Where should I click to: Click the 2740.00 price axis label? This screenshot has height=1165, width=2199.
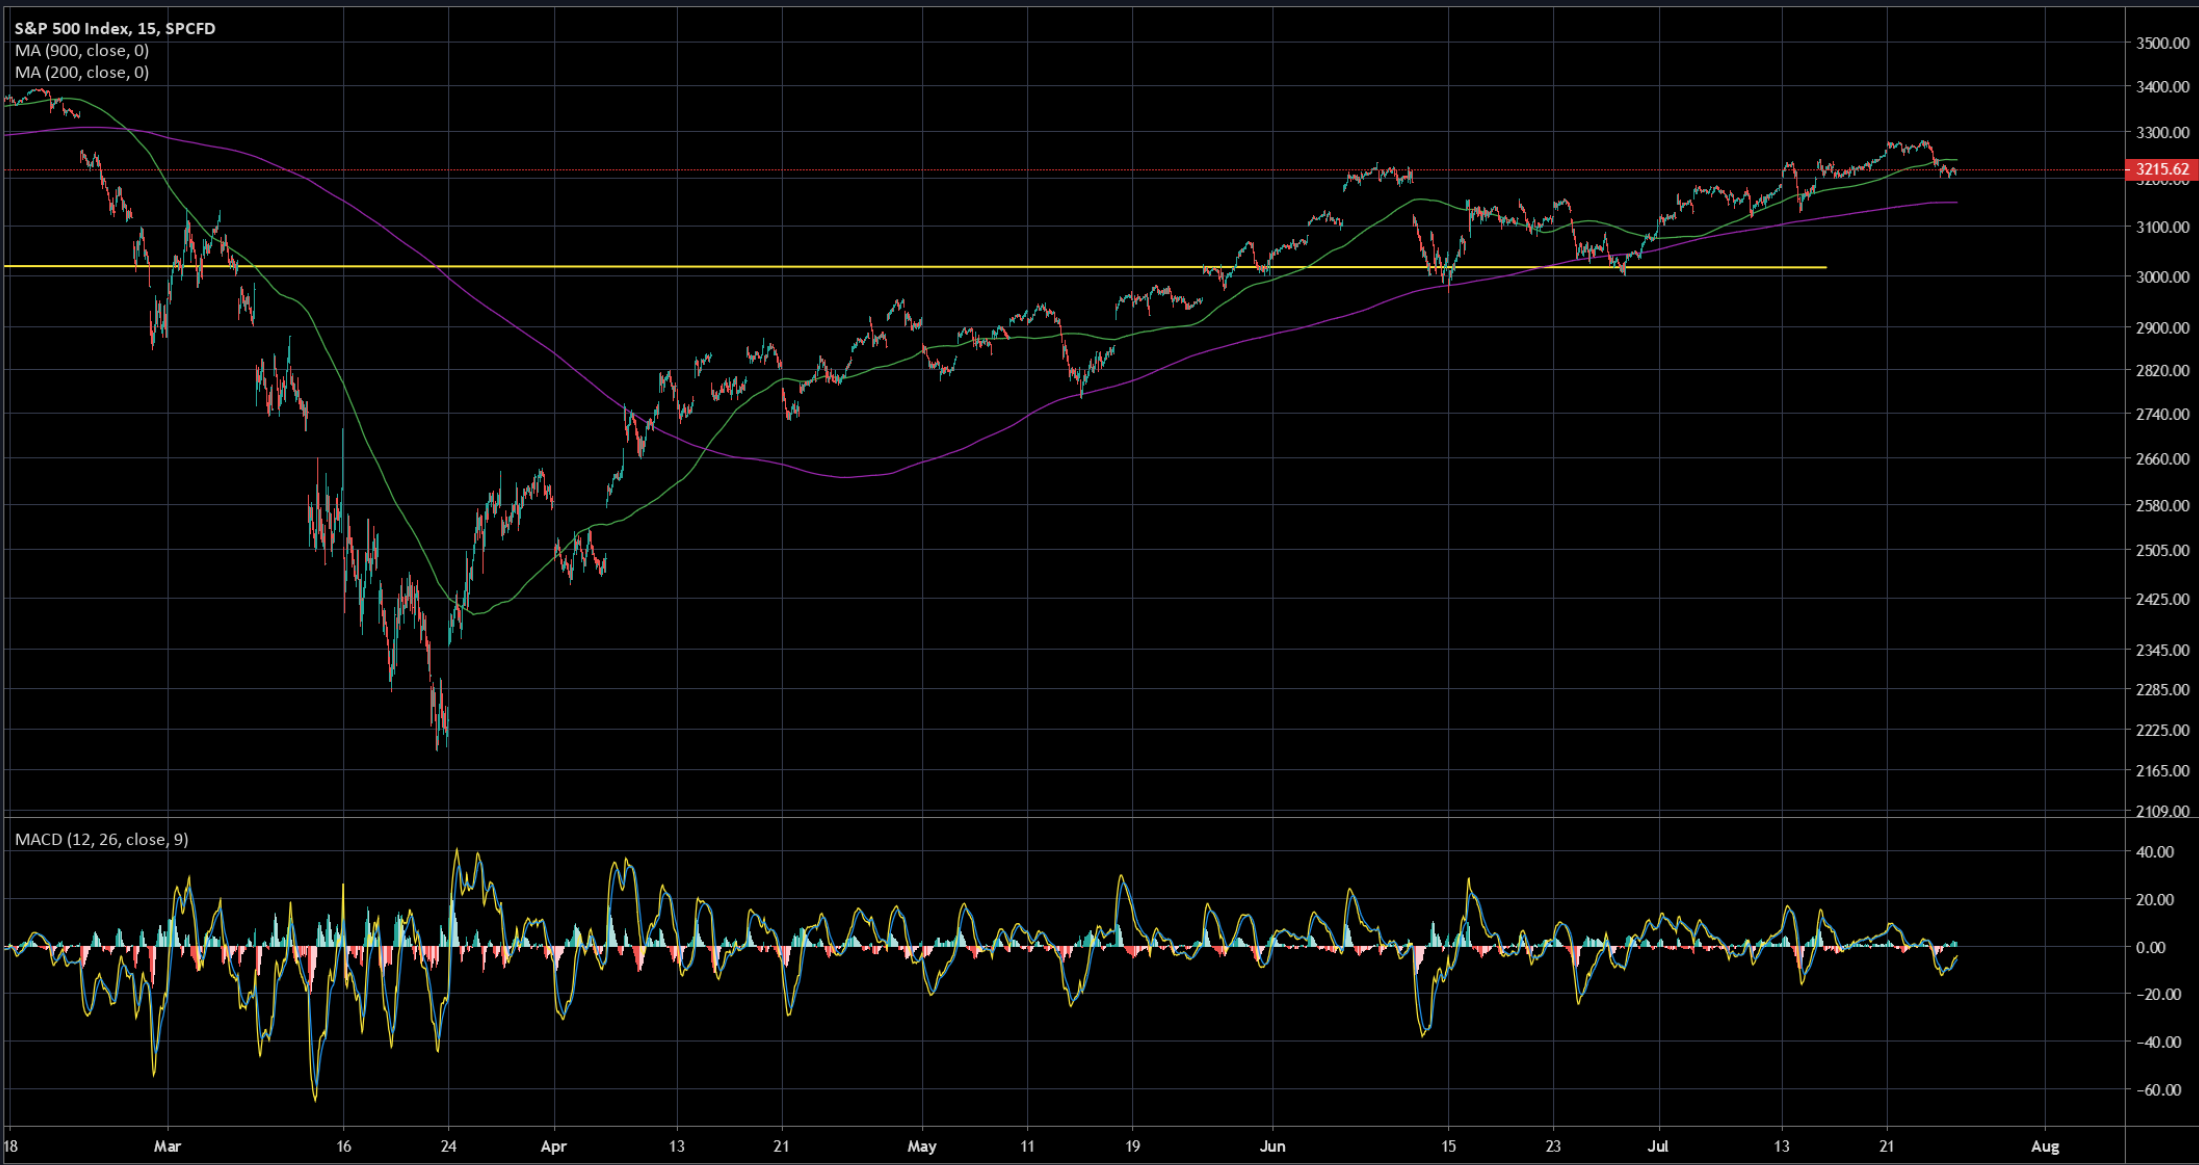coord(2162,414)
